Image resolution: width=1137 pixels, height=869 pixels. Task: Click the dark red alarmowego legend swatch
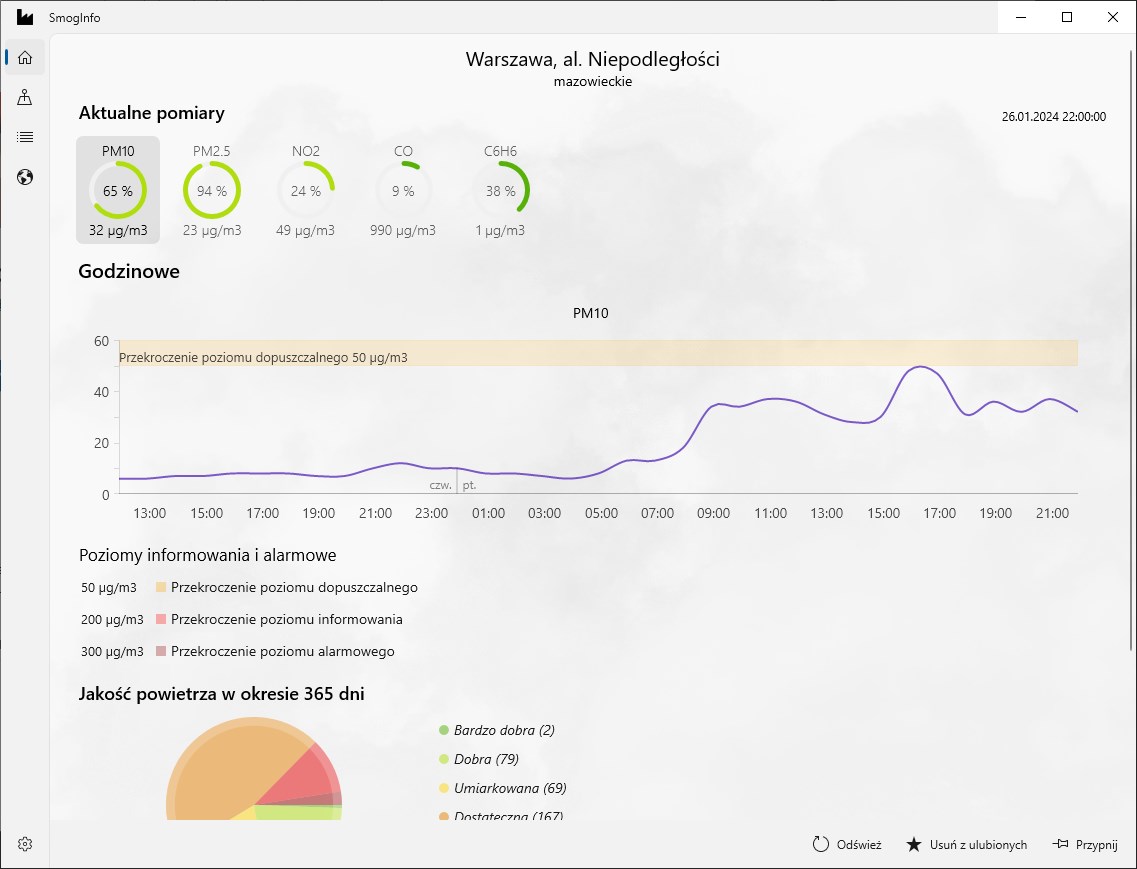161,651
